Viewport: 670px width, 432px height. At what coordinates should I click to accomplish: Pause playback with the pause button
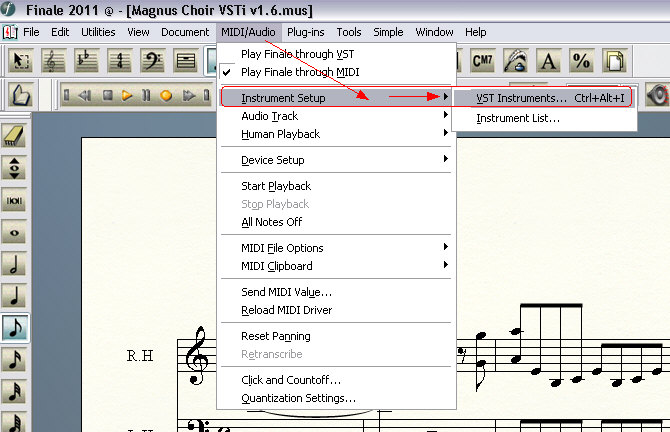[x=146, y=95]
